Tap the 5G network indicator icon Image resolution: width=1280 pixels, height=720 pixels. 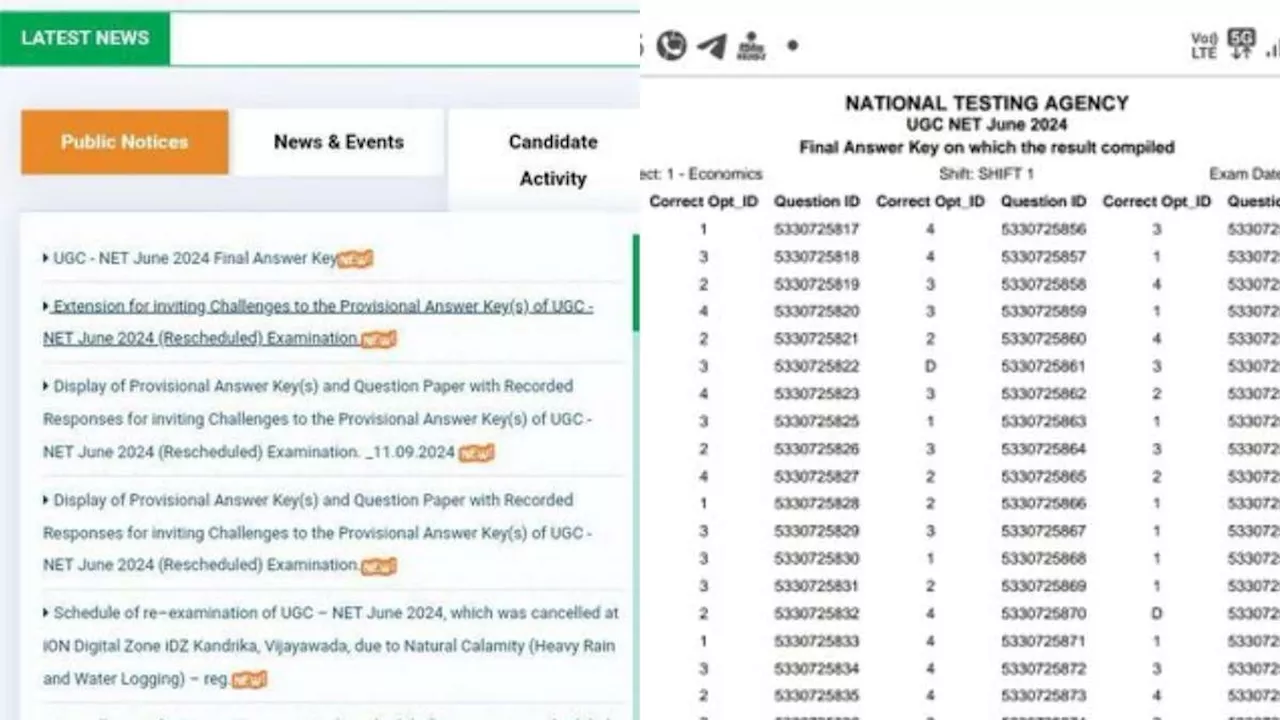pos(1241,43)
